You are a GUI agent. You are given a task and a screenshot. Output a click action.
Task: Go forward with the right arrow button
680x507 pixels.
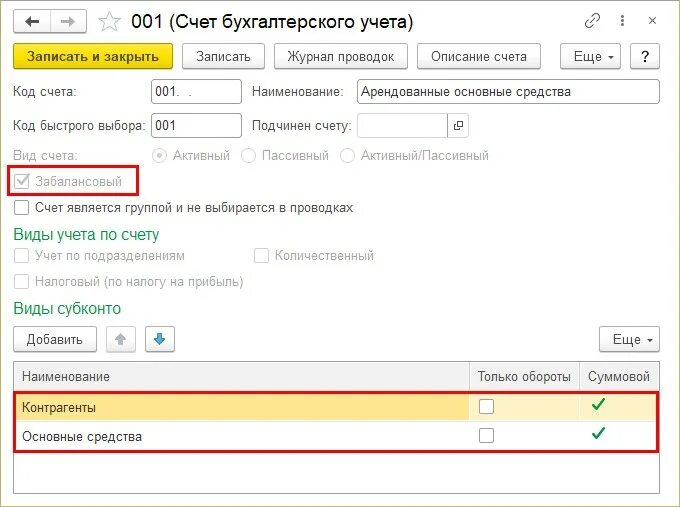[x=68, y=21]
